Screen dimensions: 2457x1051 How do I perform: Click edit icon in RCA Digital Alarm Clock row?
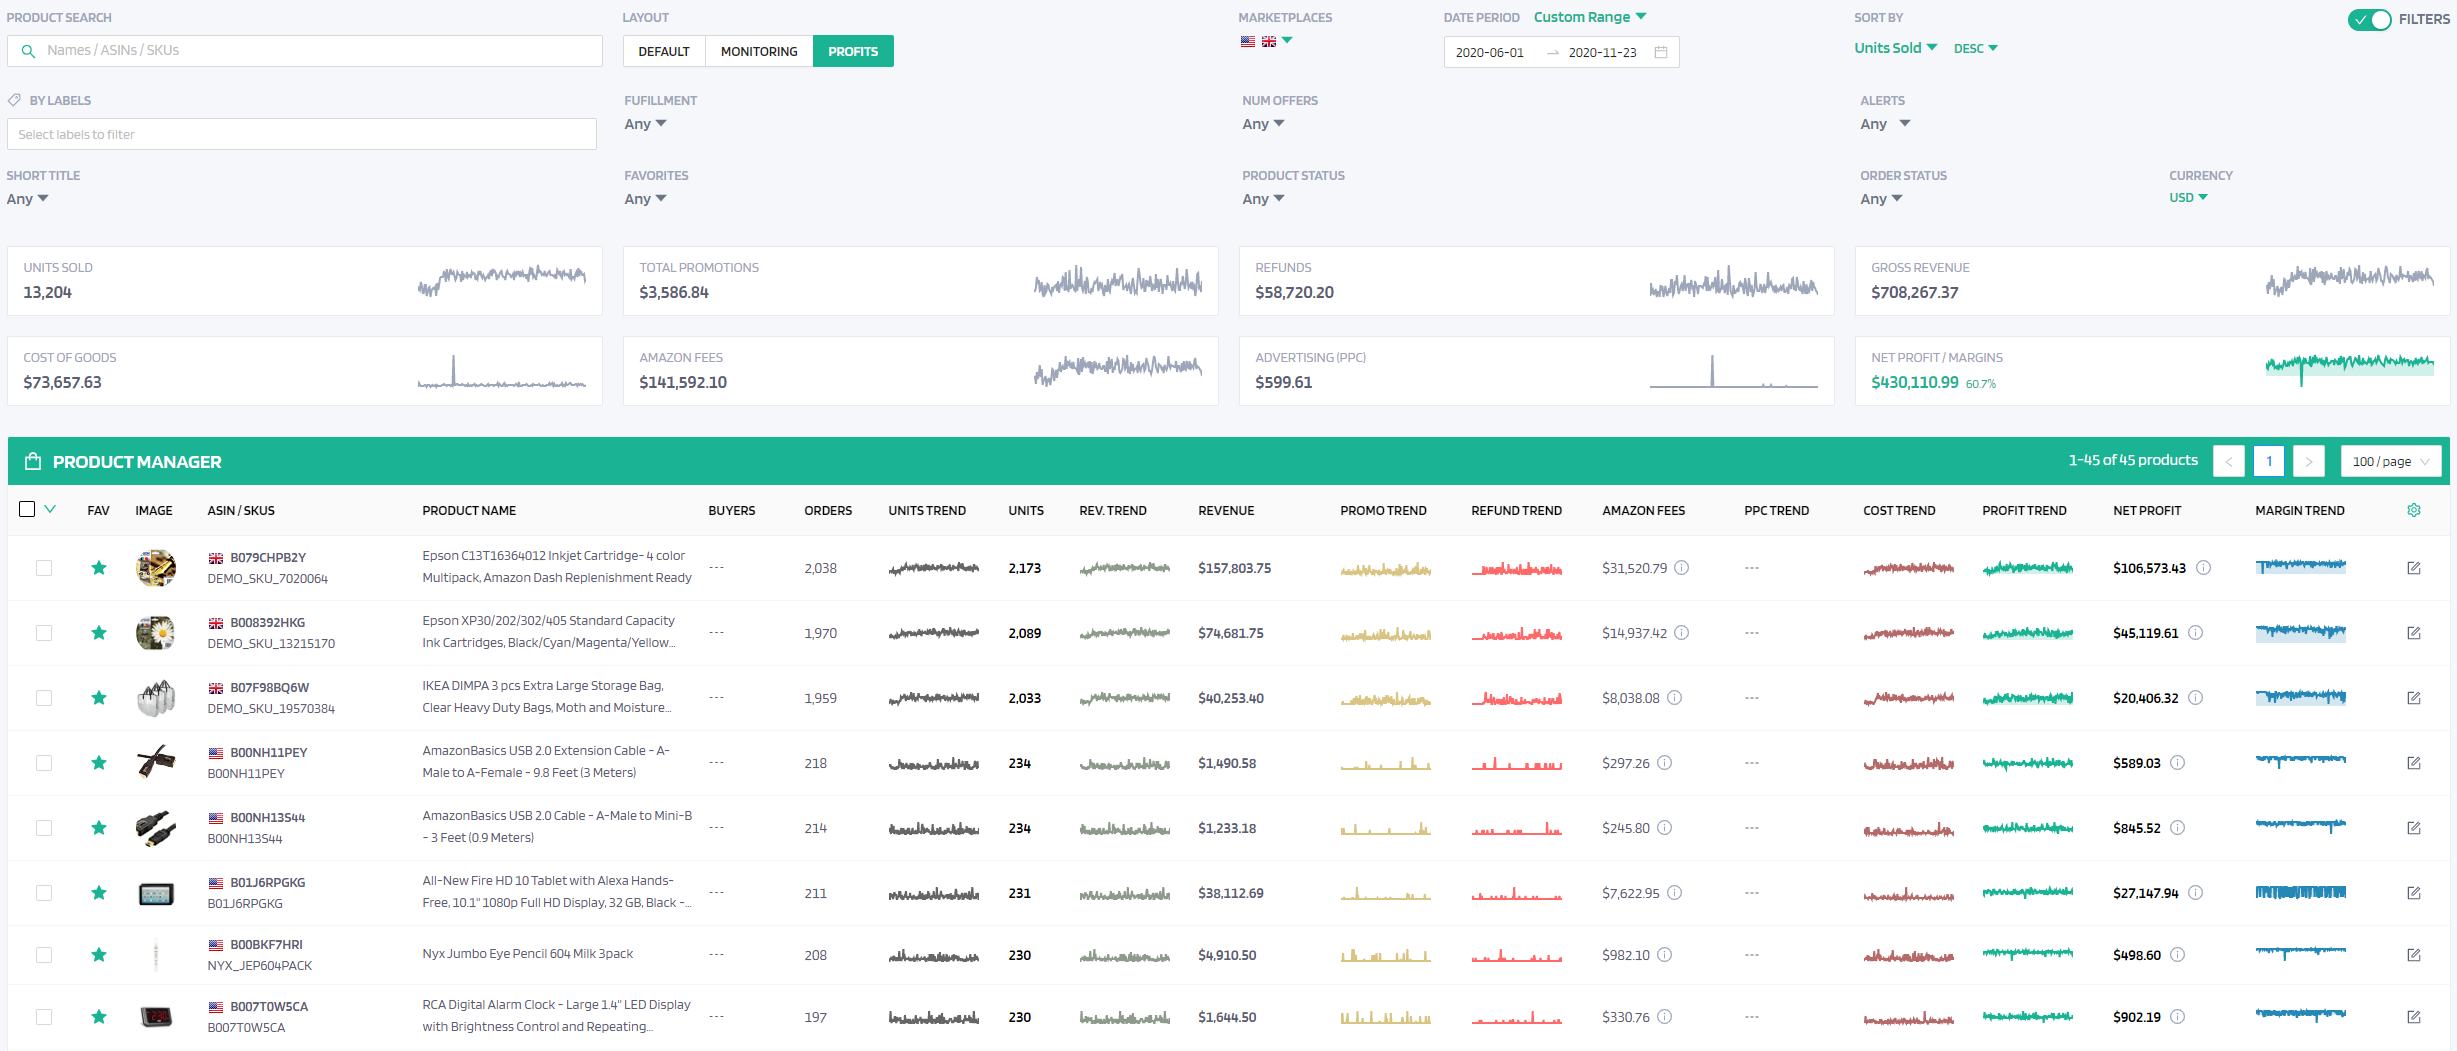[x=2413, y=1017]
